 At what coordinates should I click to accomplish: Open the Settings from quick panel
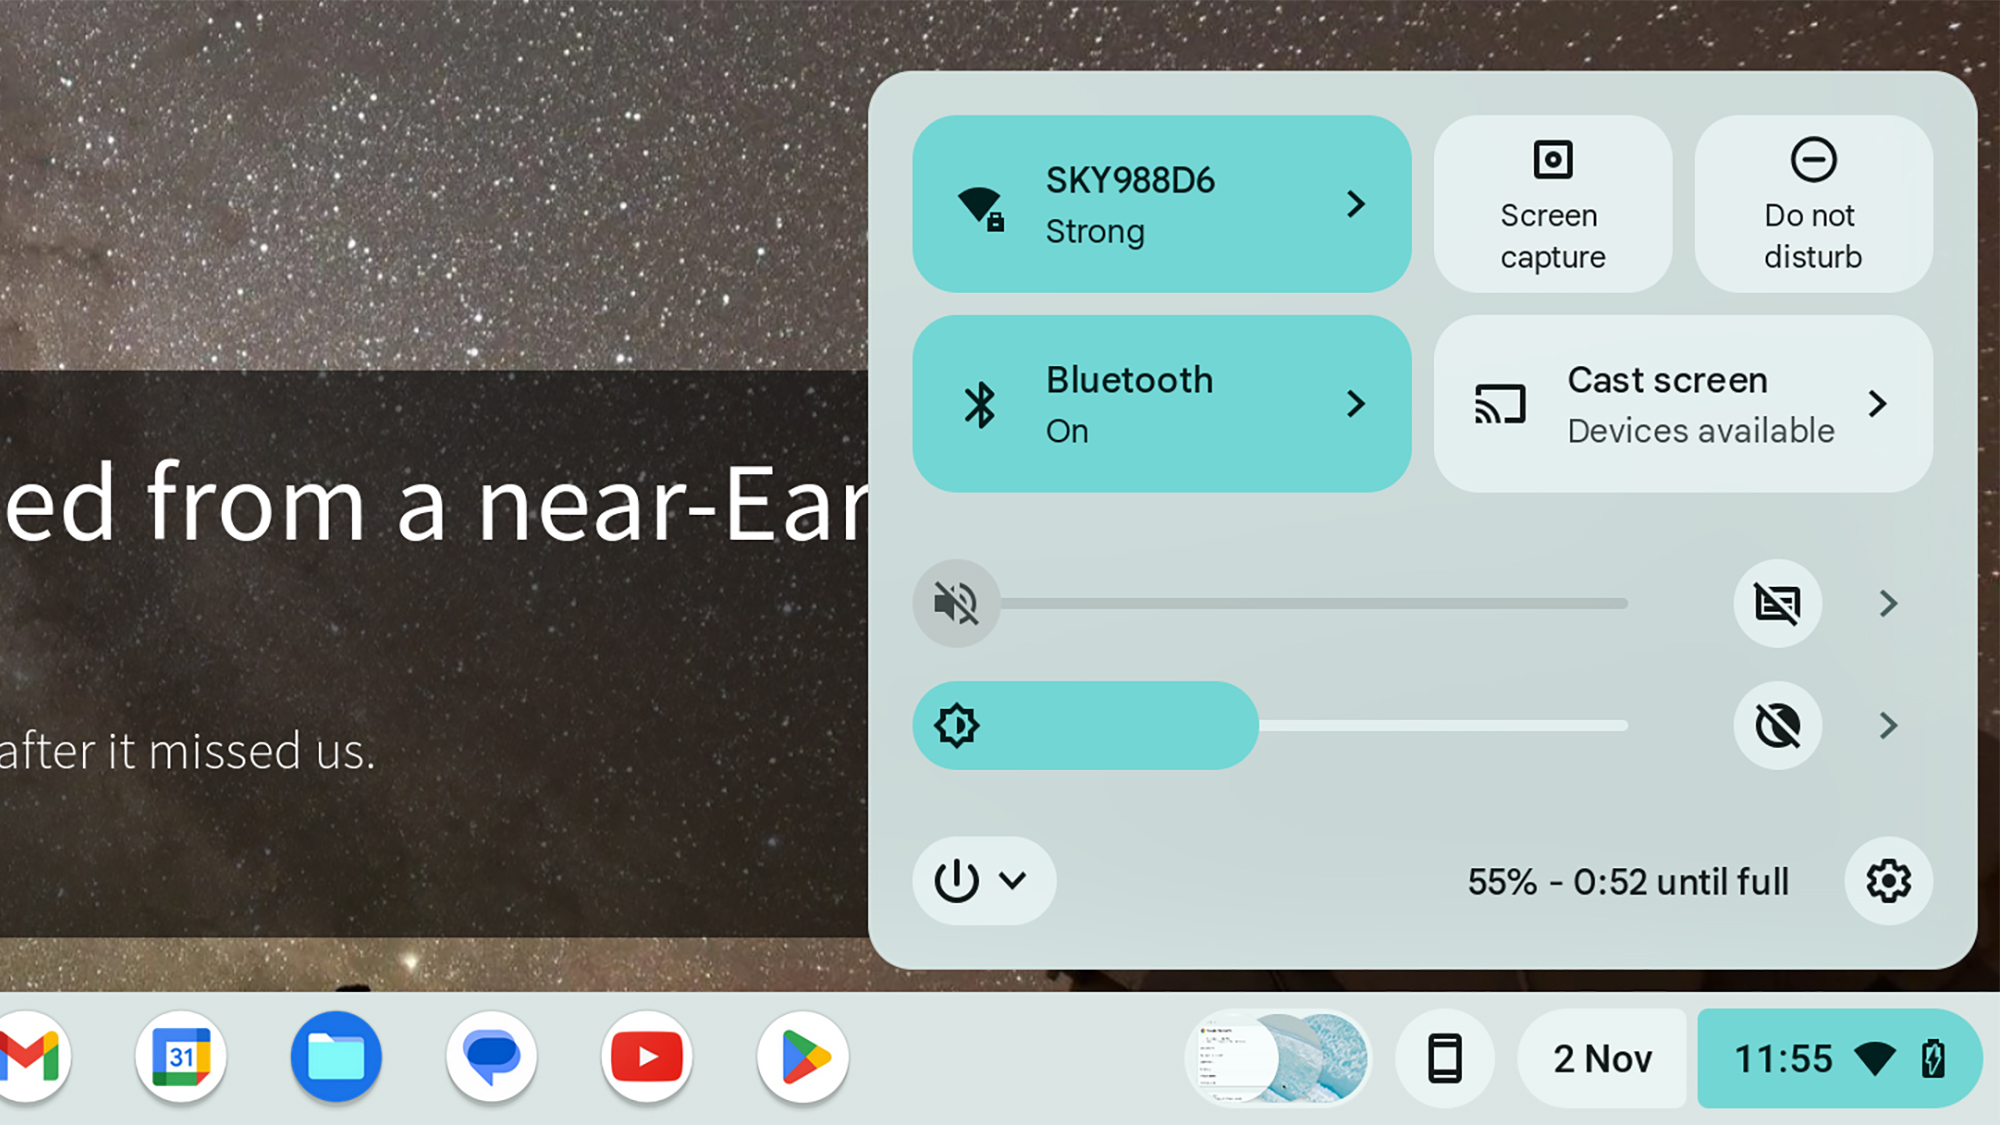click(1890, 882)
